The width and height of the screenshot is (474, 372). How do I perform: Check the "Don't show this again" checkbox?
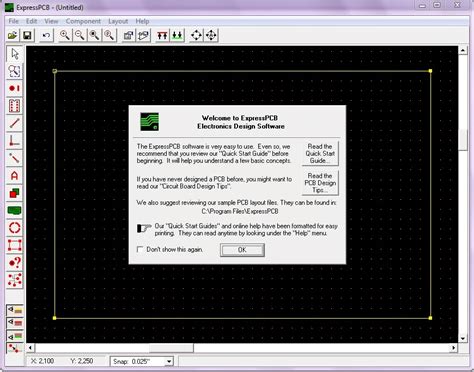point(140,249)
